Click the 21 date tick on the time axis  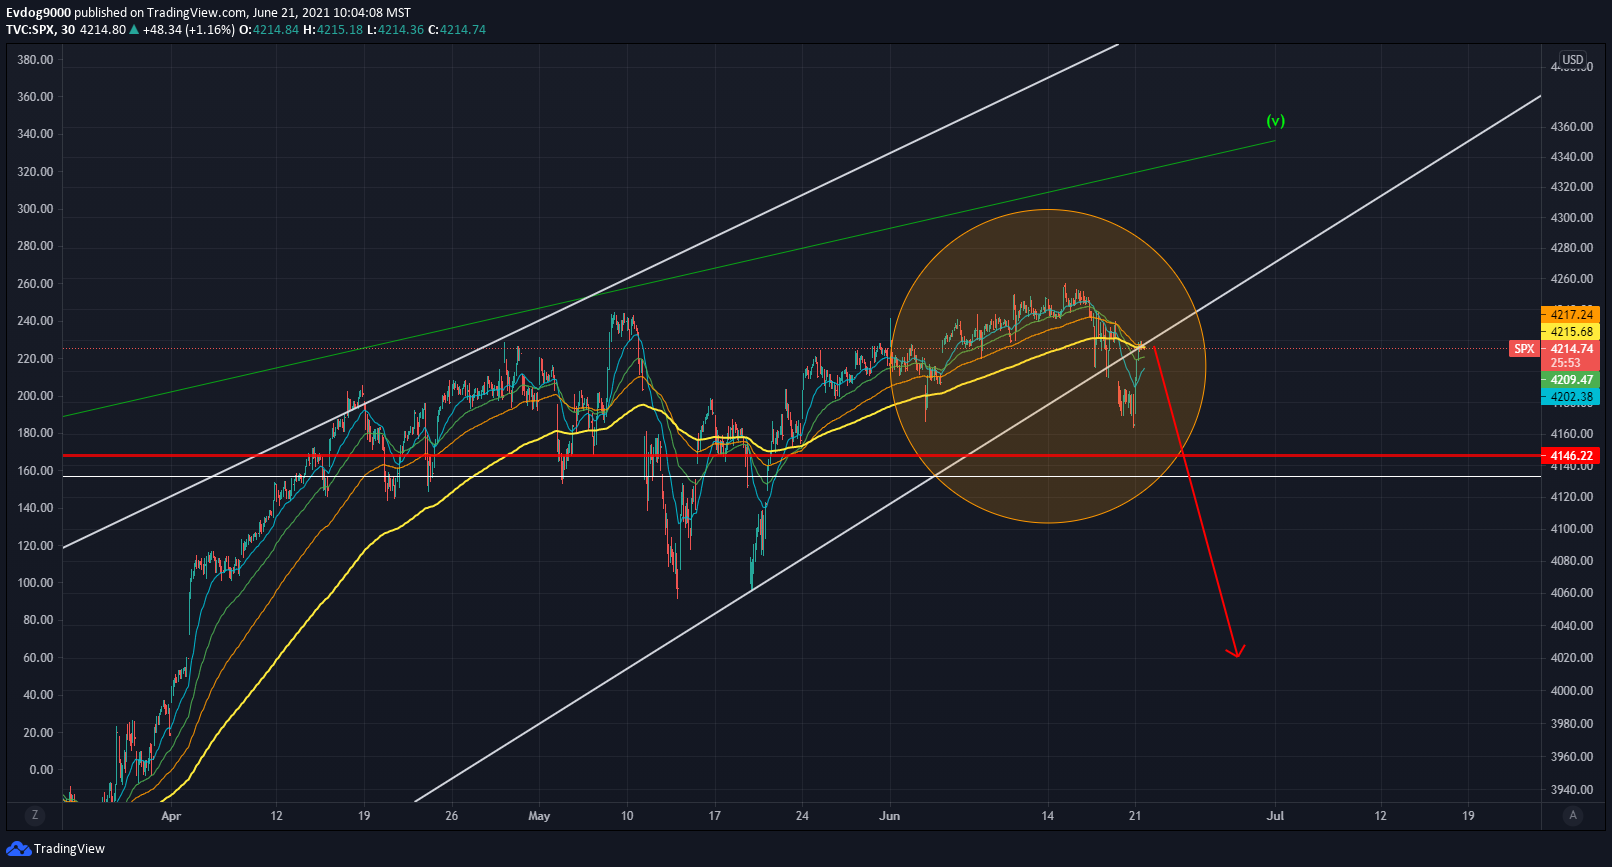1135,816
